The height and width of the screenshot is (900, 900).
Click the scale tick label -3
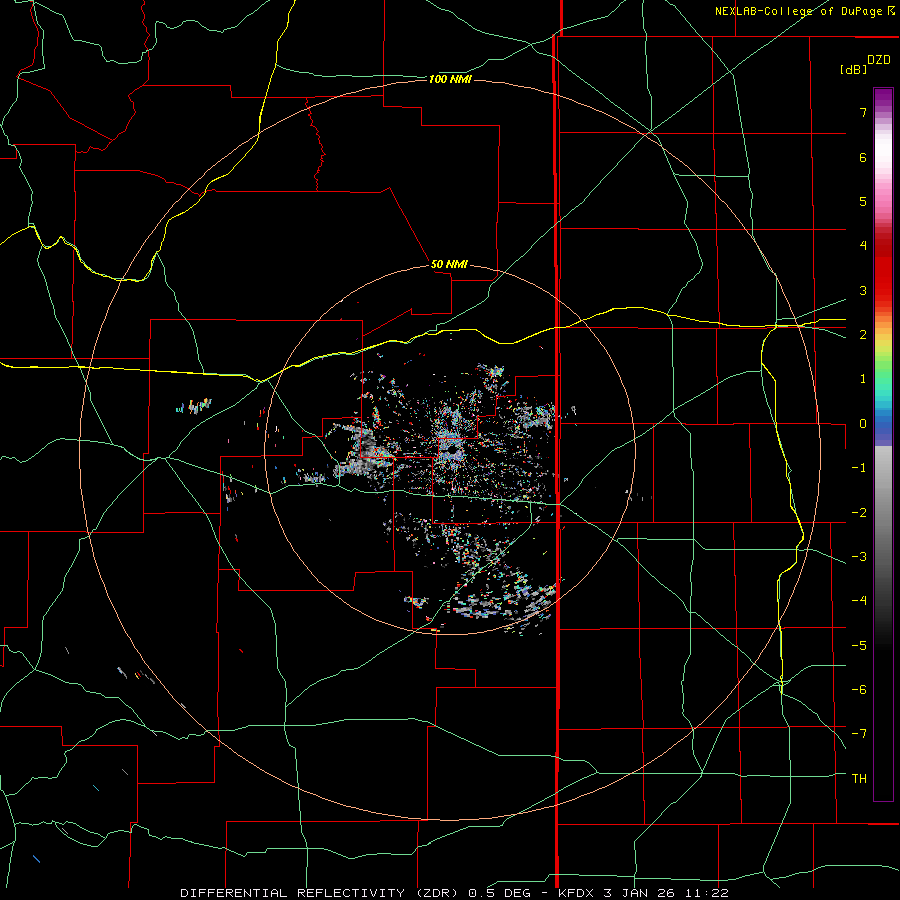[x=859, y=557]
